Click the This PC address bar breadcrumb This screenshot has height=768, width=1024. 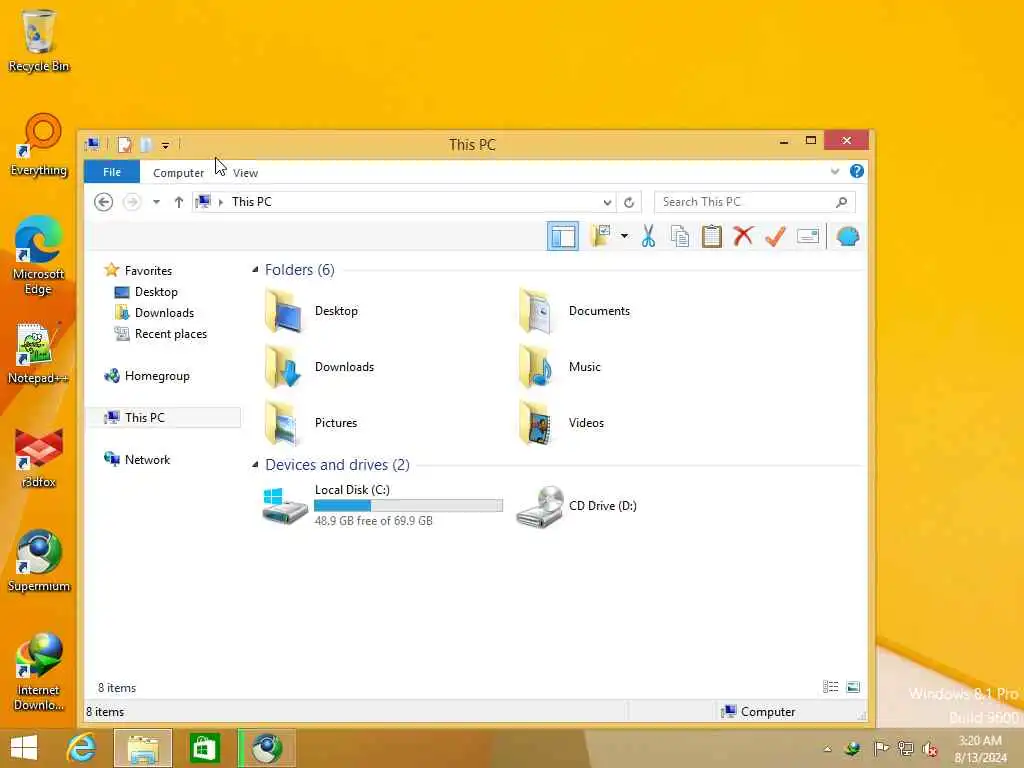pos(251,202)
